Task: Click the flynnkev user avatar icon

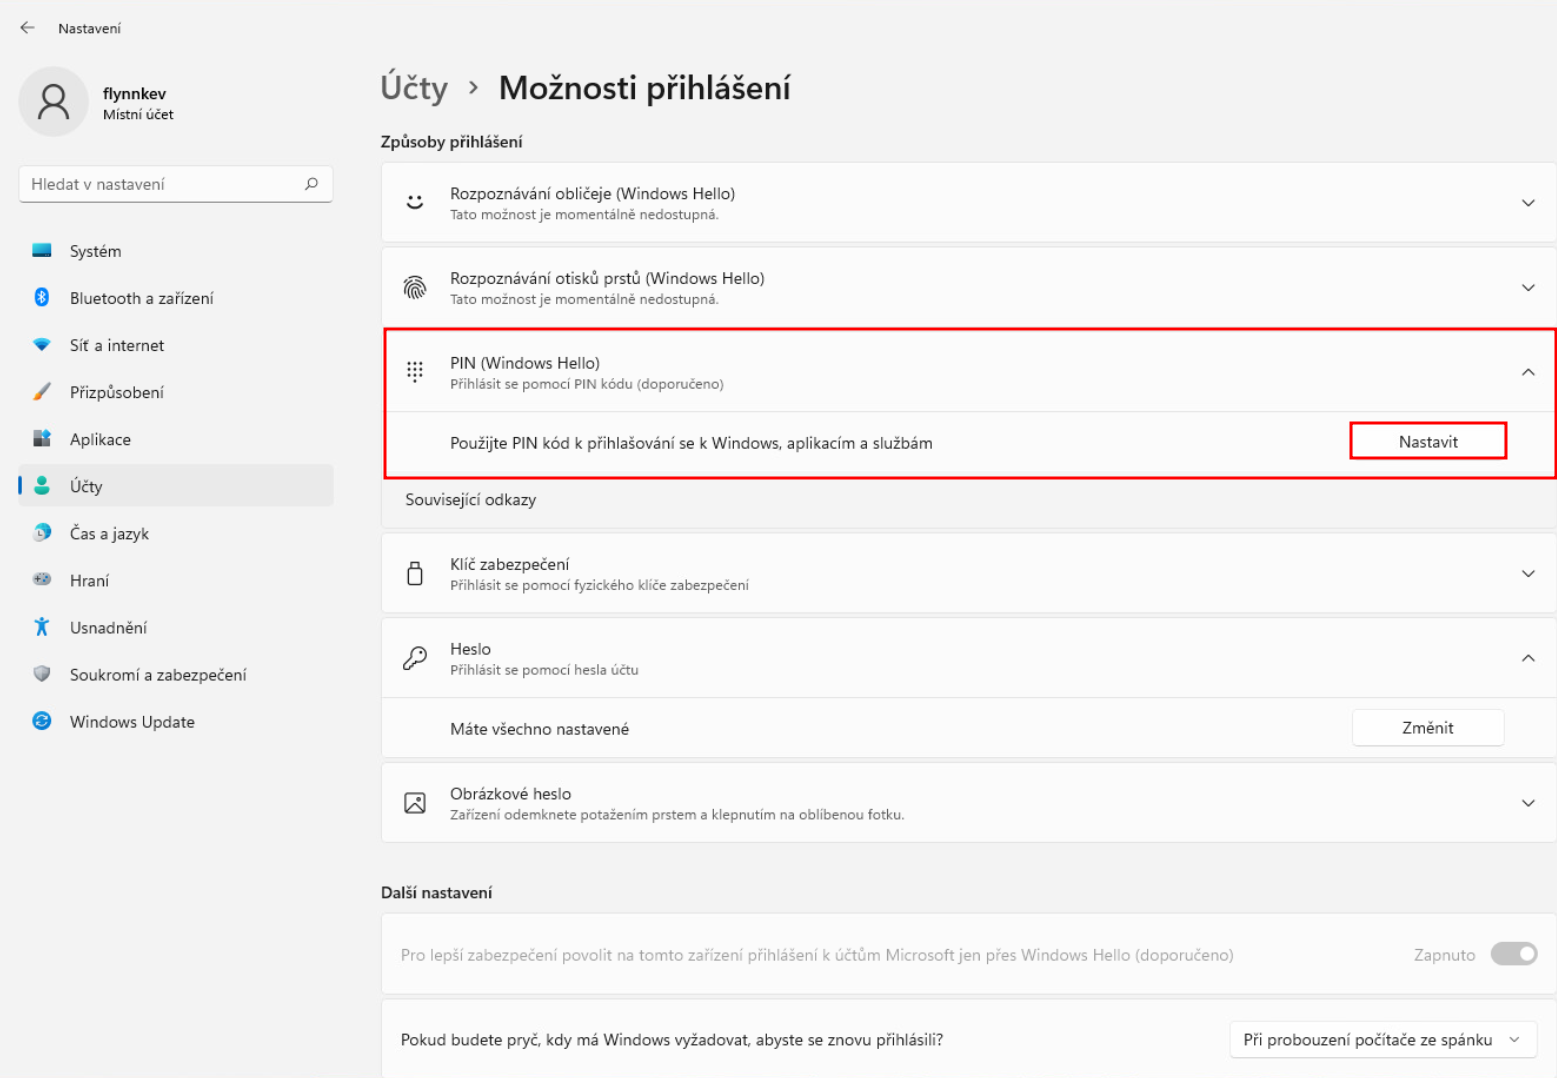Action: tap(53, 102)
